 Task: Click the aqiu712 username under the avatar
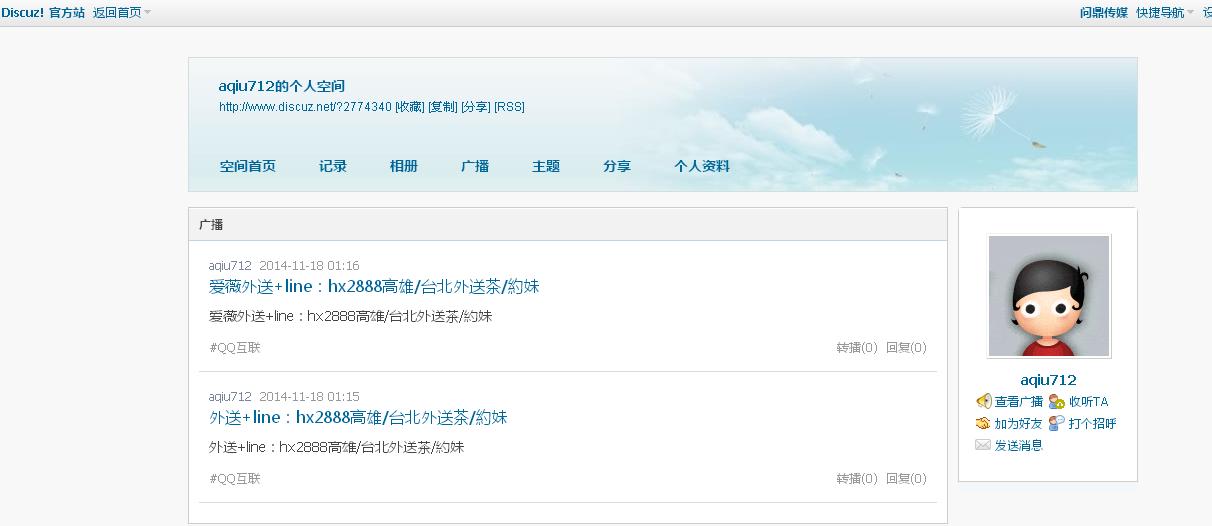click(x=1048, y=380)
